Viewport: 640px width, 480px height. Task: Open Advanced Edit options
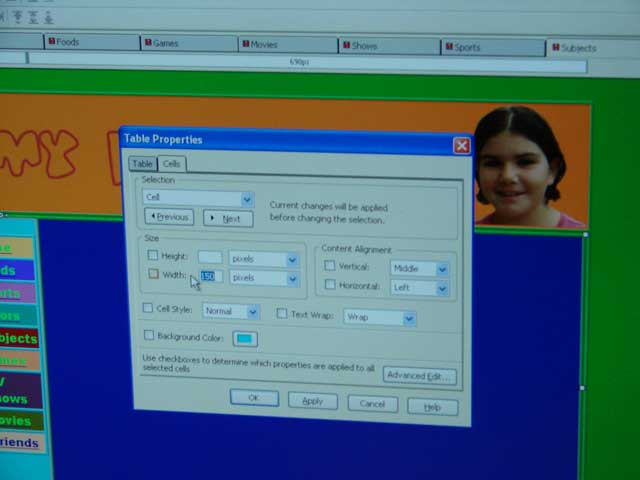(420, 376)
